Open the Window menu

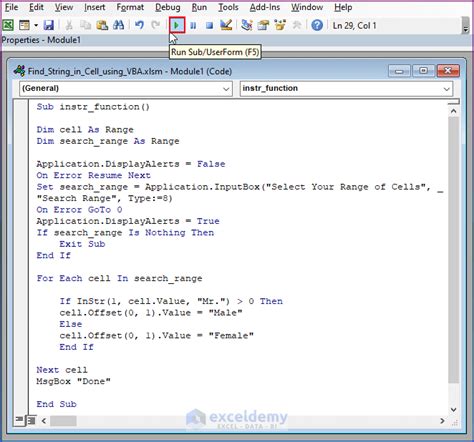tap(307, 7)
